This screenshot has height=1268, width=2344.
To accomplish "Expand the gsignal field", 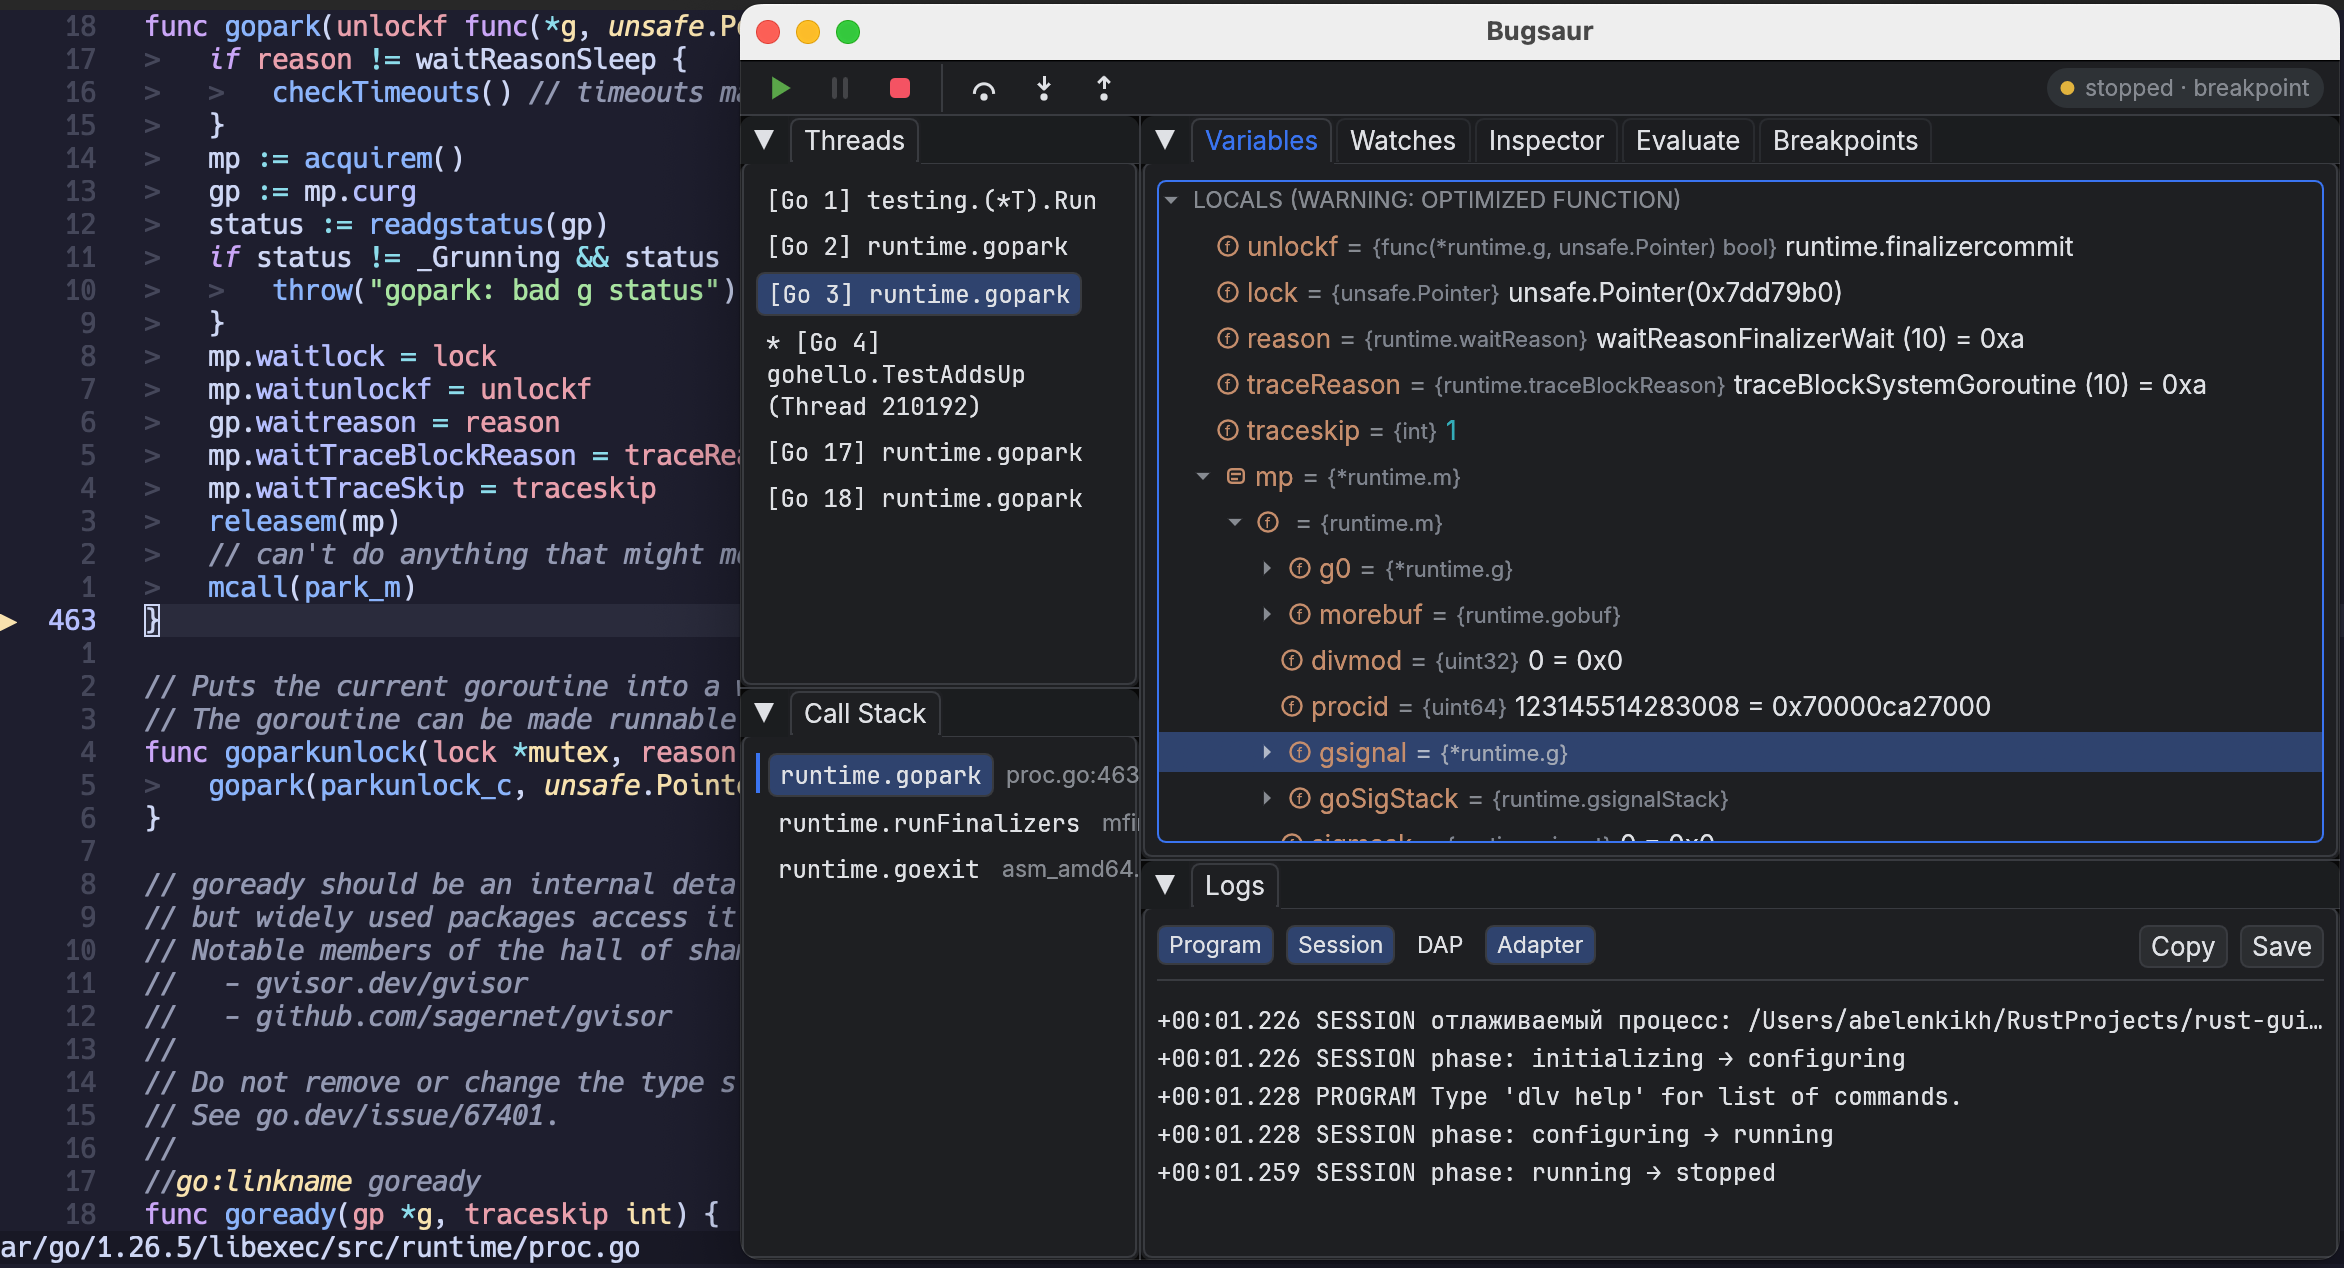I will 1267,753.
